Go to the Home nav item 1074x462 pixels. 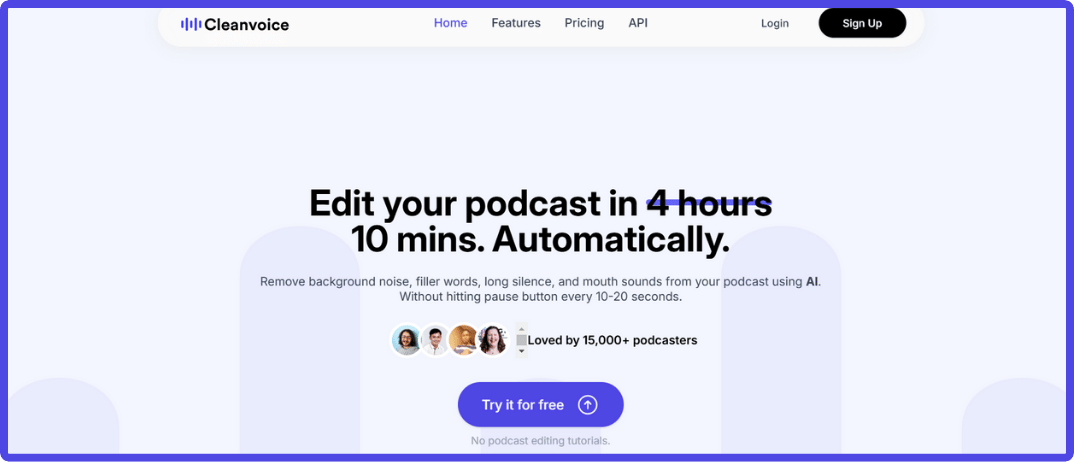(x=451, y=23)
